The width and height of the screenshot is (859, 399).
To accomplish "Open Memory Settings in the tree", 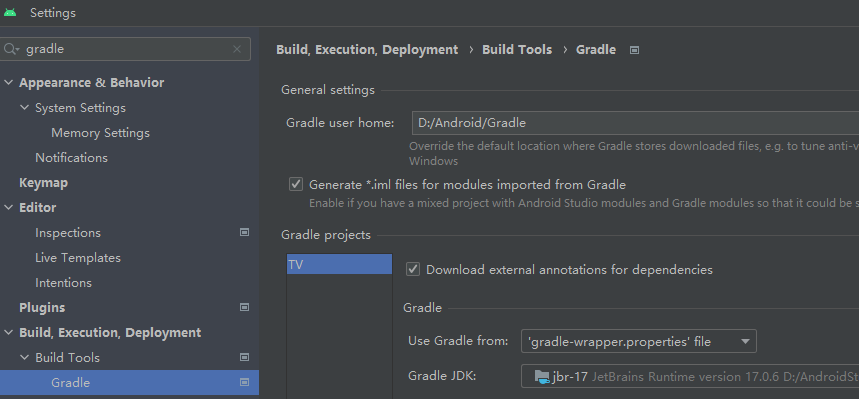I will point(100,133).
